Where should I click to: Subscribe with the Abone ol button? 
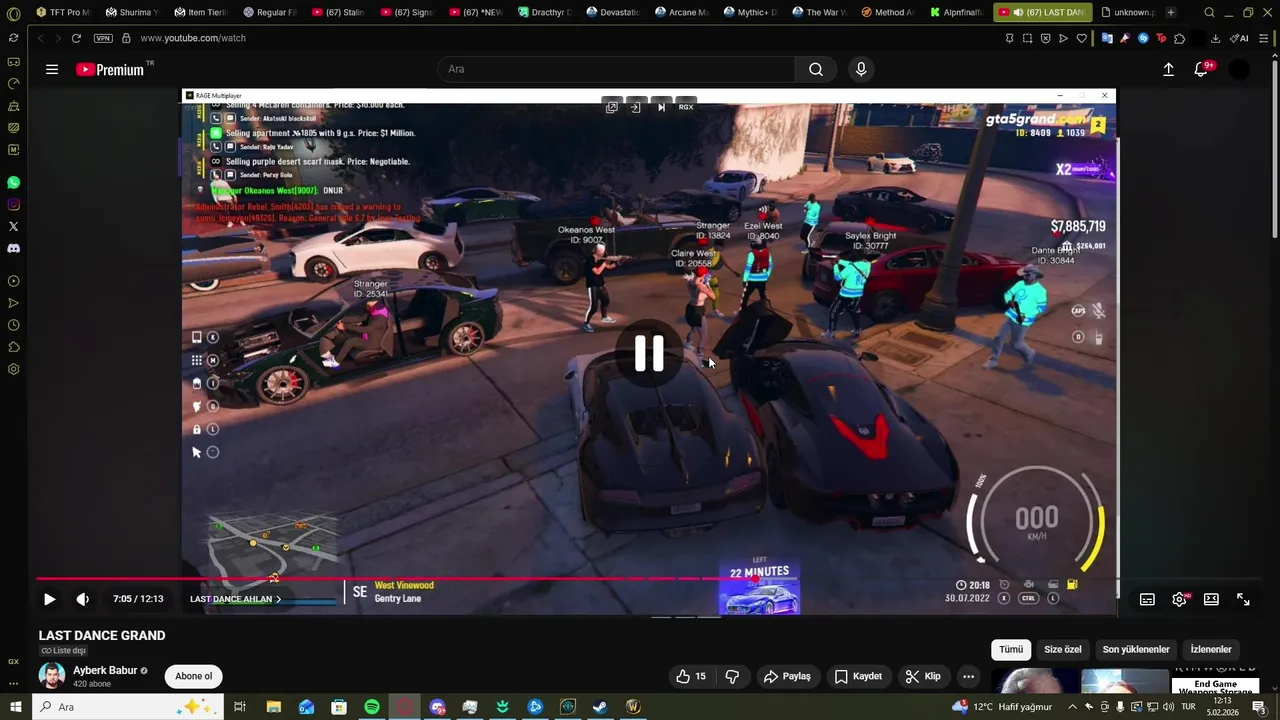(193, 676)
